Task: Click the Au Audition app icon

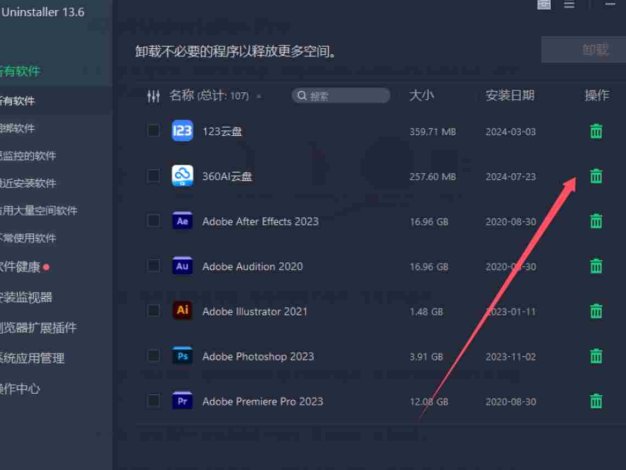Action: (x=182, y=266)
